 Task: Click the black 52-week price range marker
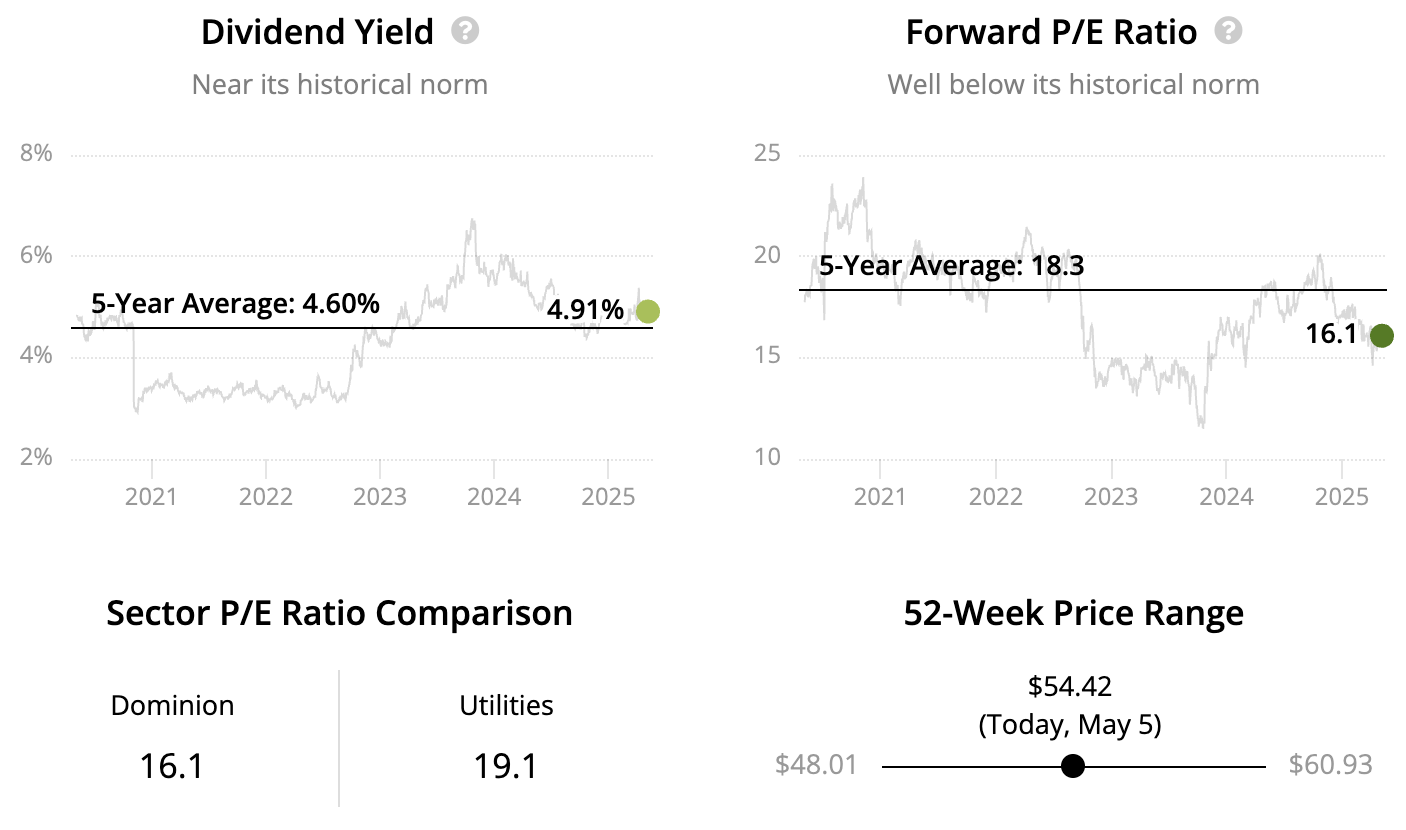1072,766
